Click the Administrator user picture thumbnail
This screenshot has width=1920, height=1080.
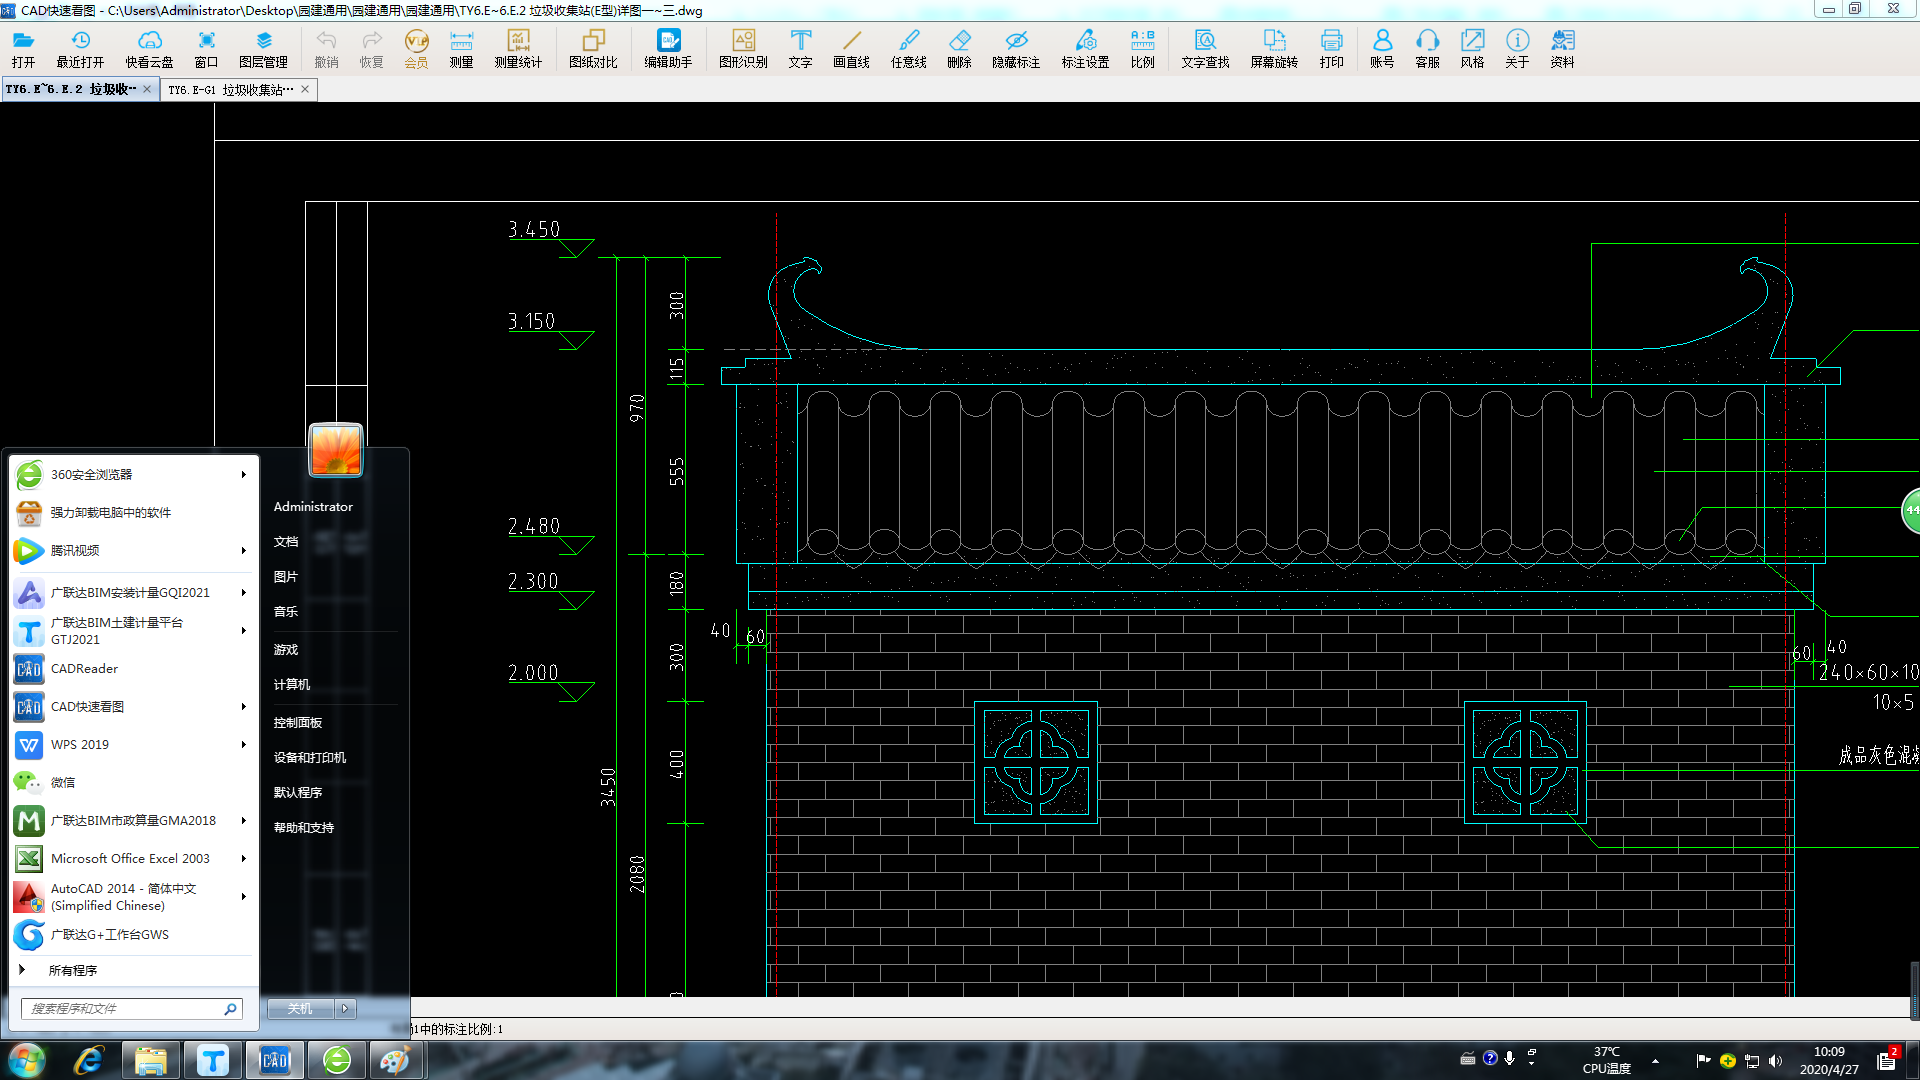[336, 450]
